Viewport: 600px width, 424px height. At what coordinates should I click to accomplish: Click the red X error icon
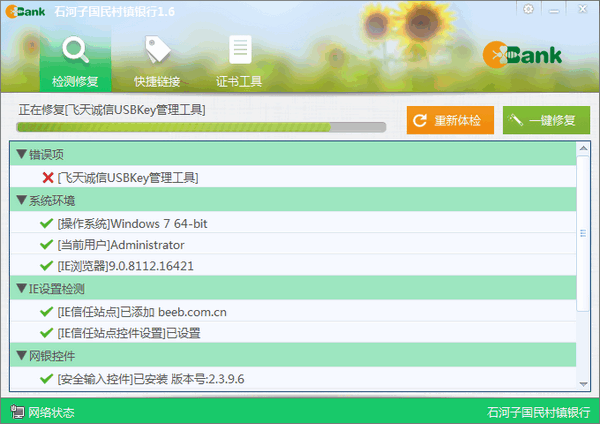tap(48, 178)
